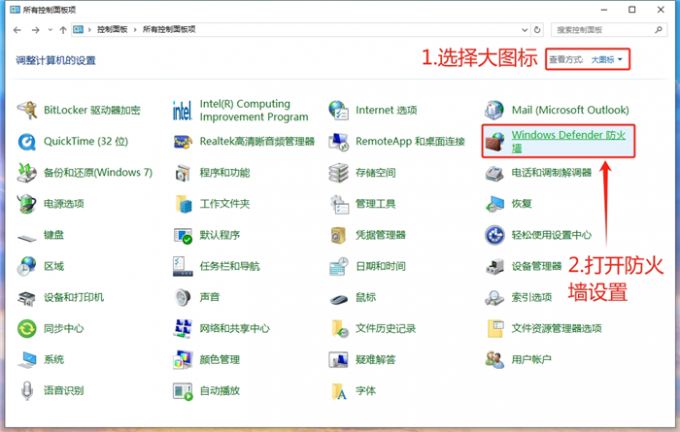The image size is (680, 432).
Task: Open the 日期和时间 icon
Action: point(338,266)
